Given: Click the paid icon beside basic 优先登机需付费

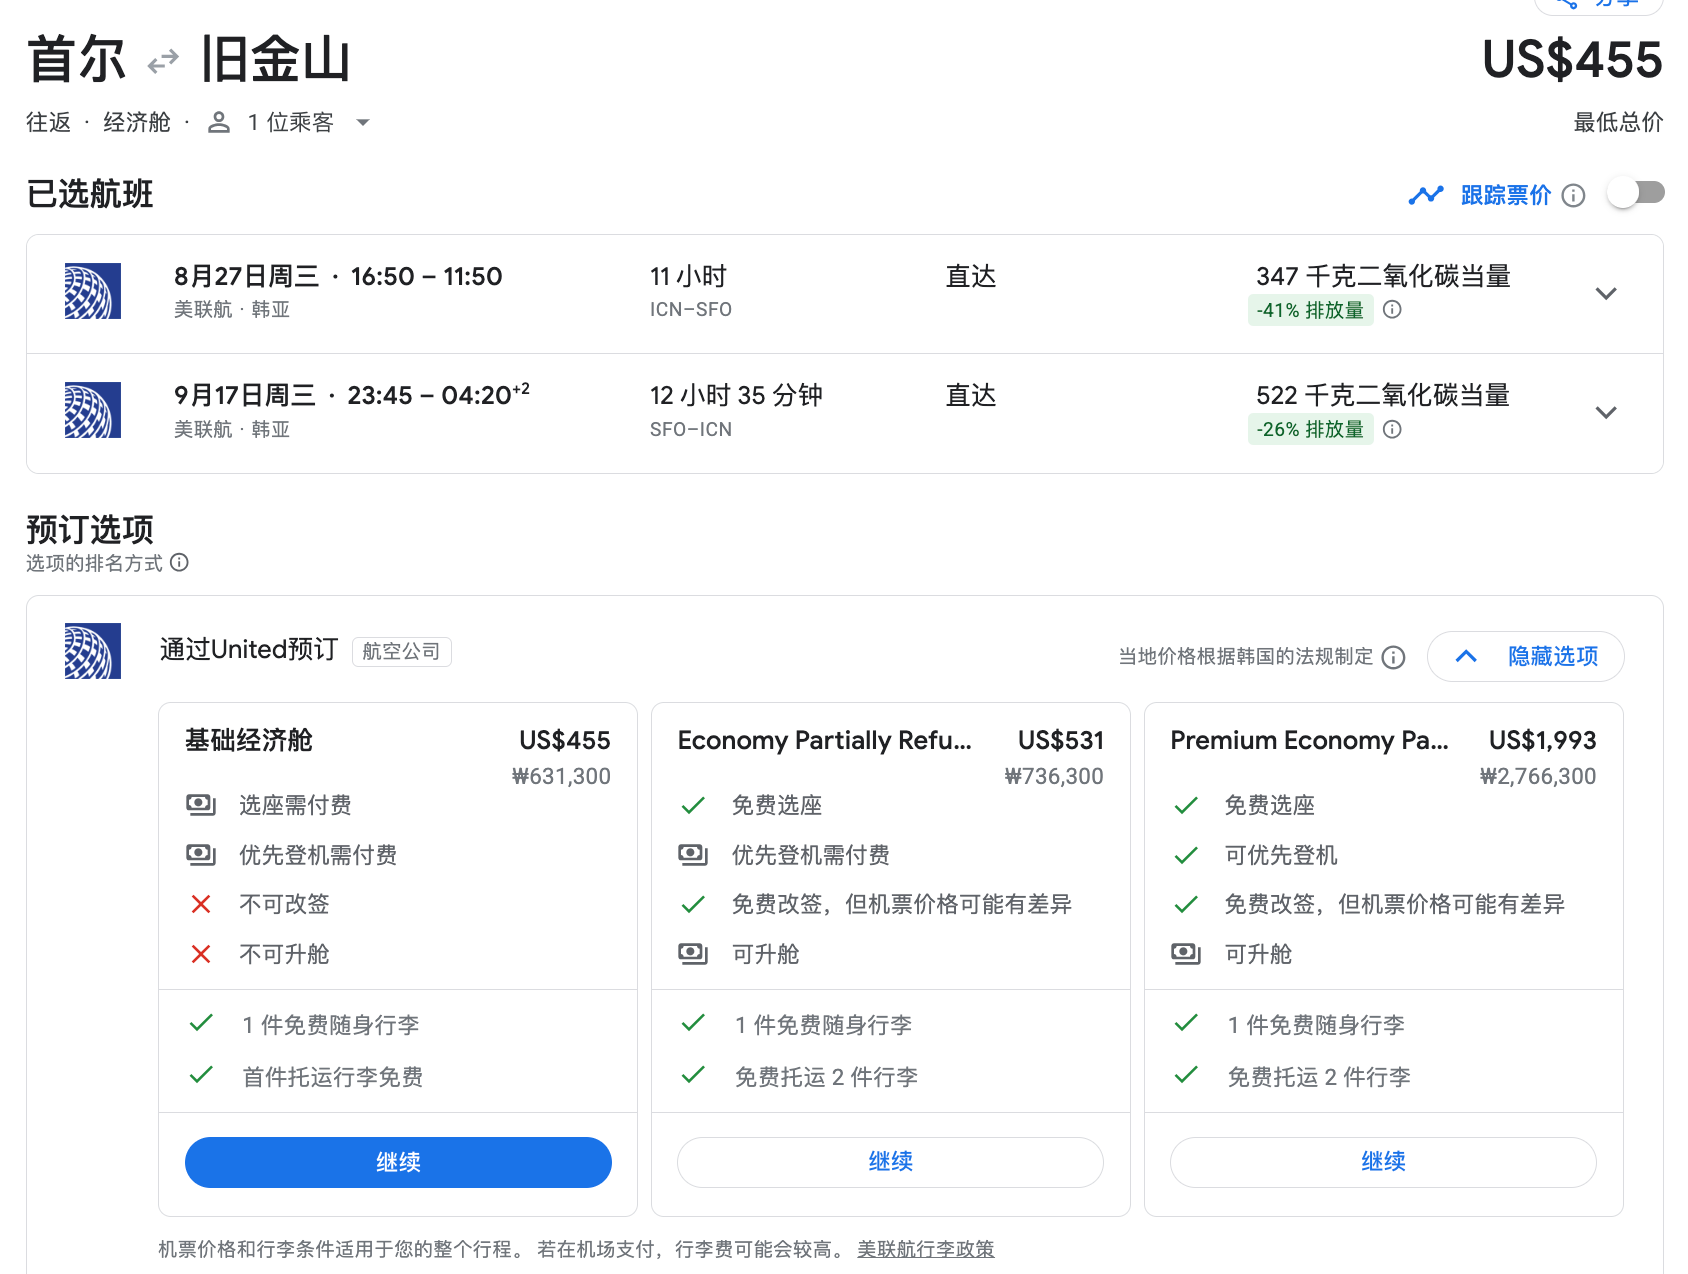Looking at the screenshot, I should [x=201, y=855].
